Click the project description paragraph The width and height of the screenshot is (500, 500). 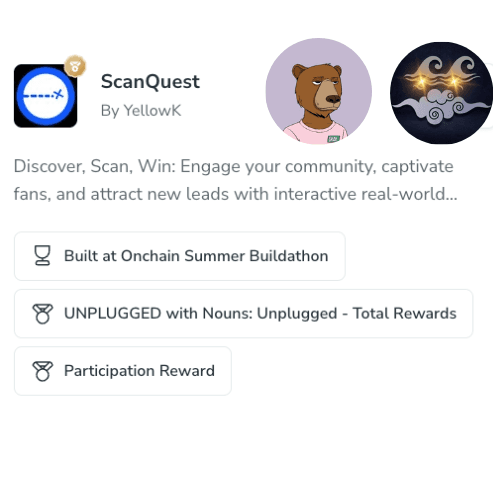click(x=235, y=180)
